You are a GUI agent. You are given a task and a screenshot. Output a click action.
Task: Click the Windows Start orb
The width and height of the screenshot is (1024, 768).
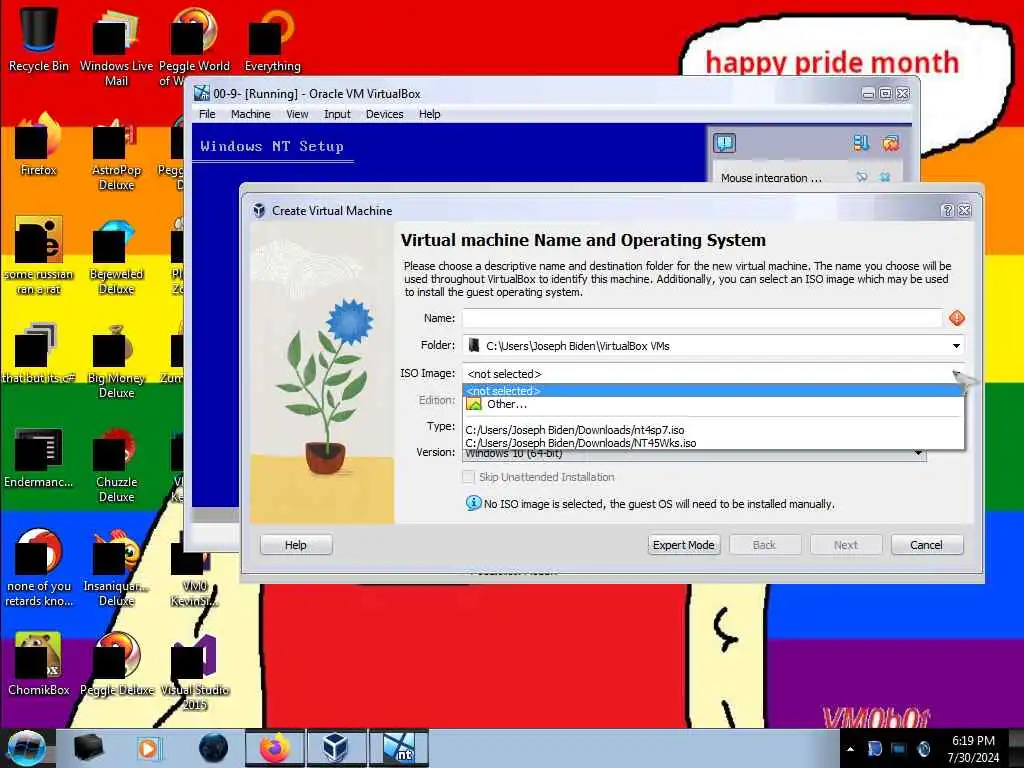point(25,748)
